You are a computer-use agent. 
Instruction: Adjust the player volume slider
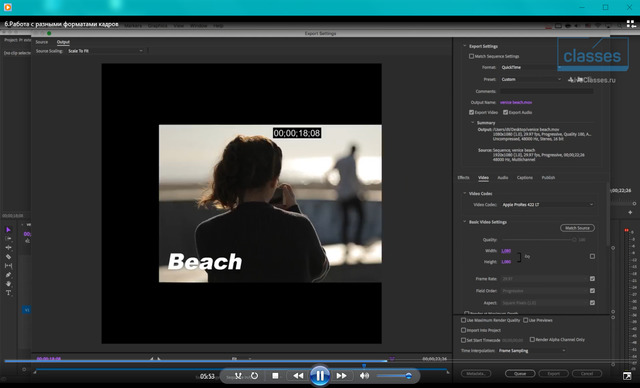[394, 376]
